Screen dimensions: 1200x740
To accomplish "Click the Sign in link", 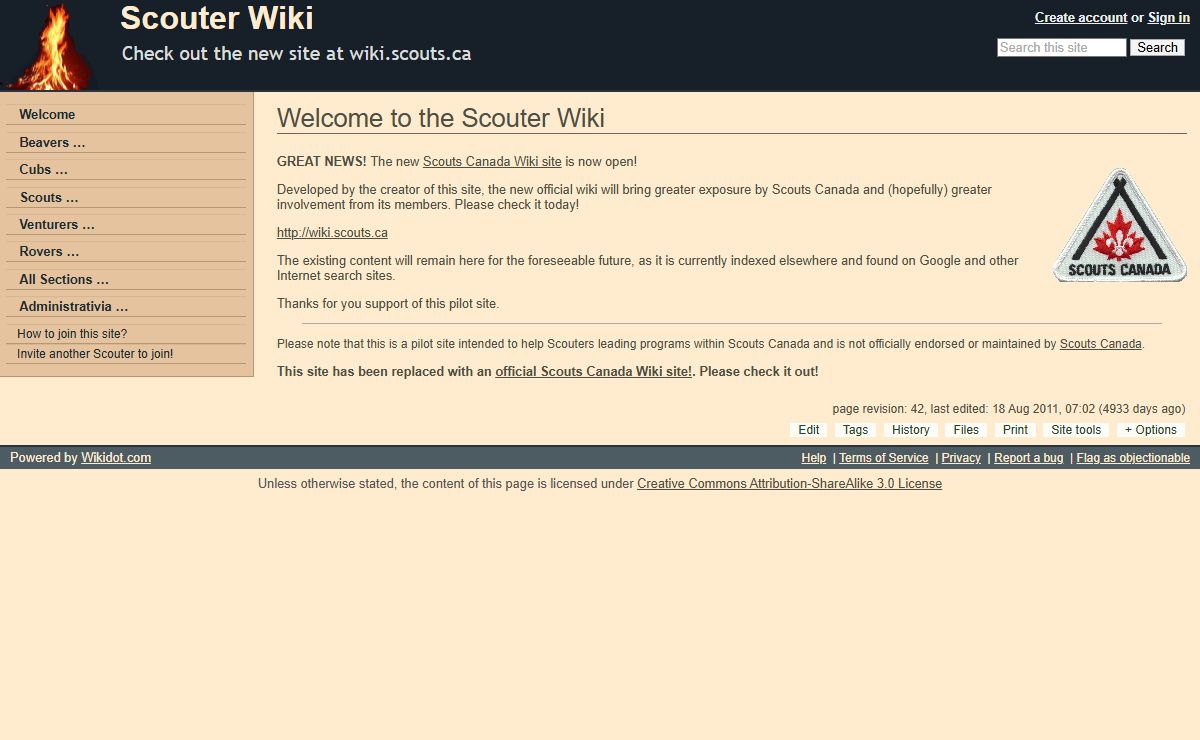I will [x=1169, y=18].
